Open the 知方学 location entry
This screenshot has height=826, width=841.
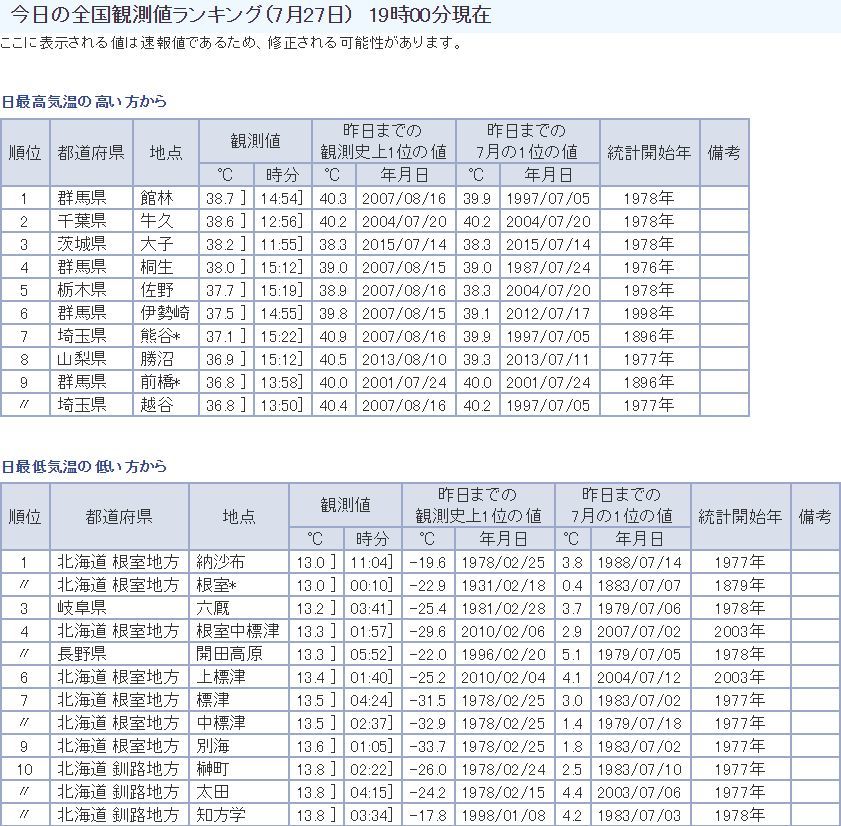[x=221, y=815]
